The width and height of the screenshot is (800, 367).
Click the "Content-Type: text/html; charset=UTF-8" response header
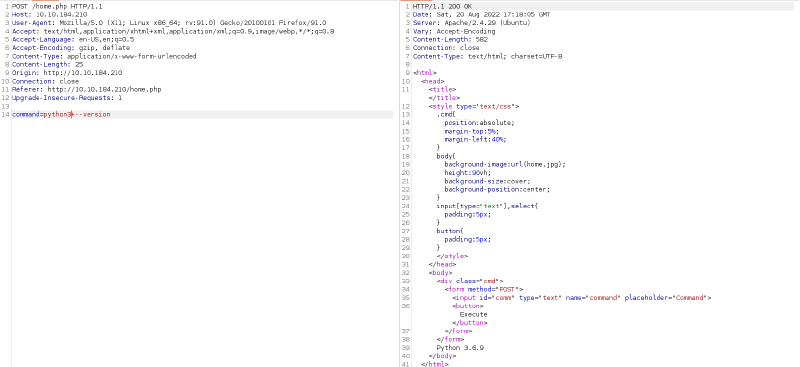coord(488,56)
